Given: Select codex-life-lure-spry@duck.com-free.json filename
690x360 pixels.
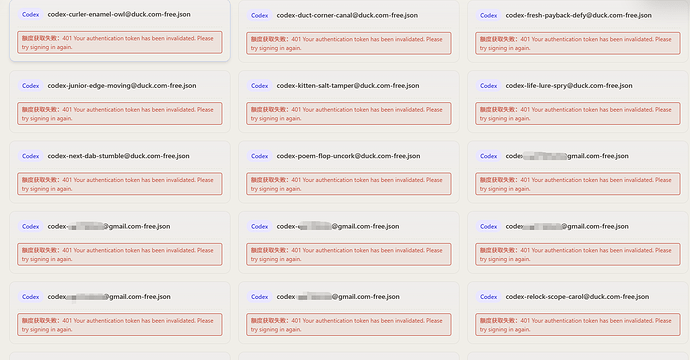Looking at the screenshot, I should pos(569,86).
